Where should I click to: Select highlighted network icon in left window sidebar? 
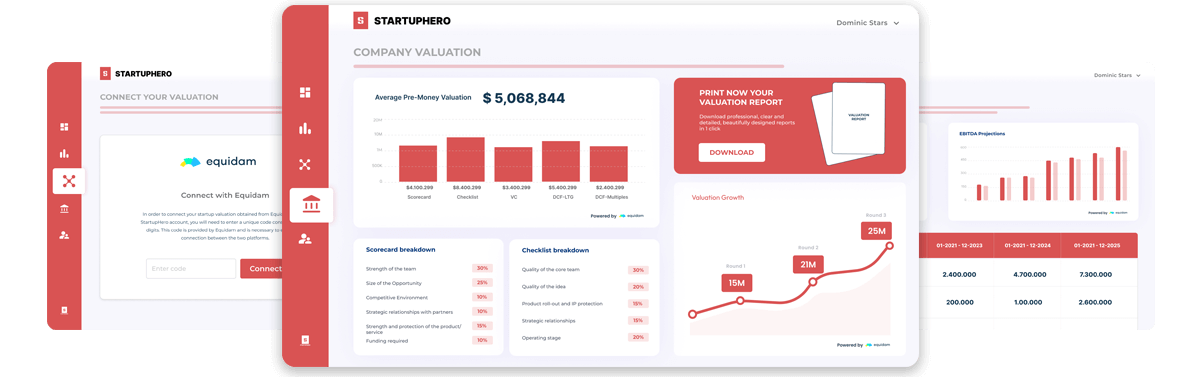click(x=69, y=181)
